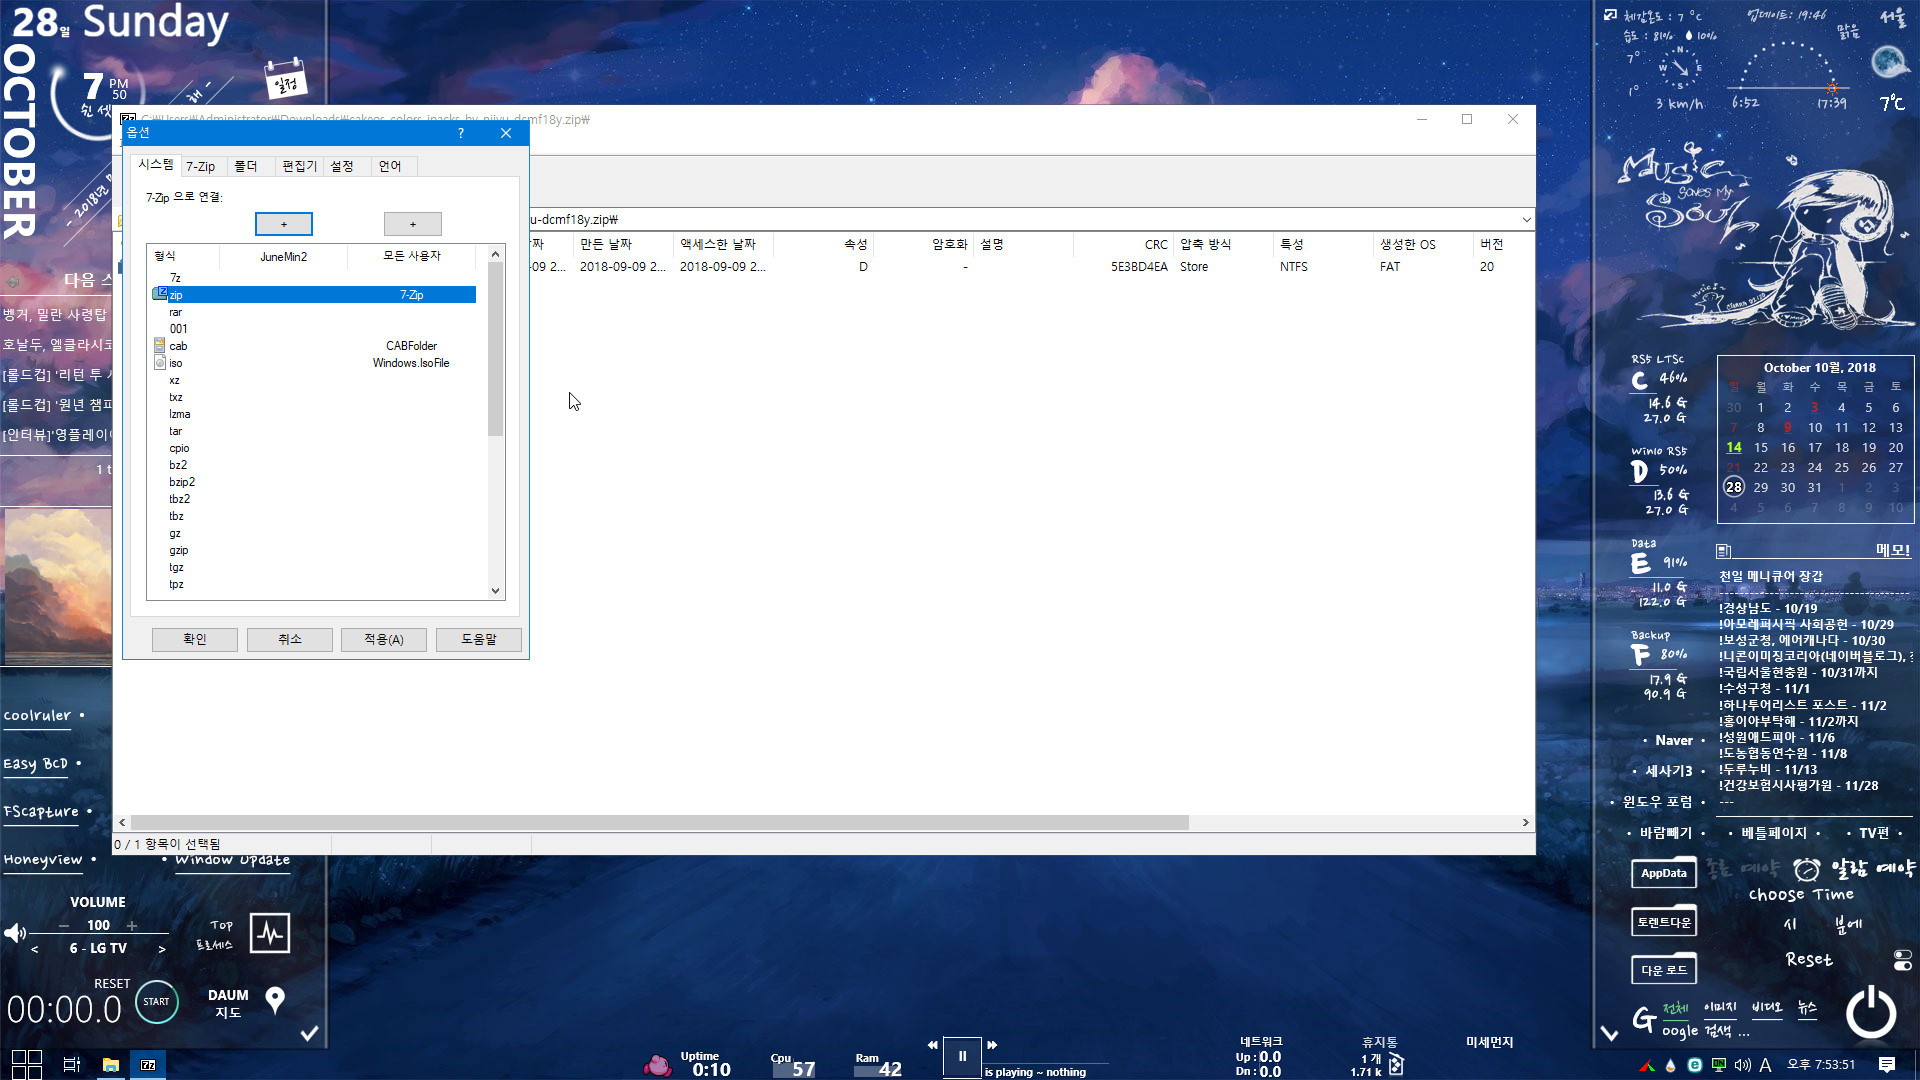Associate 7-Zip for JuneMin2 with plus button

[284, 224]
